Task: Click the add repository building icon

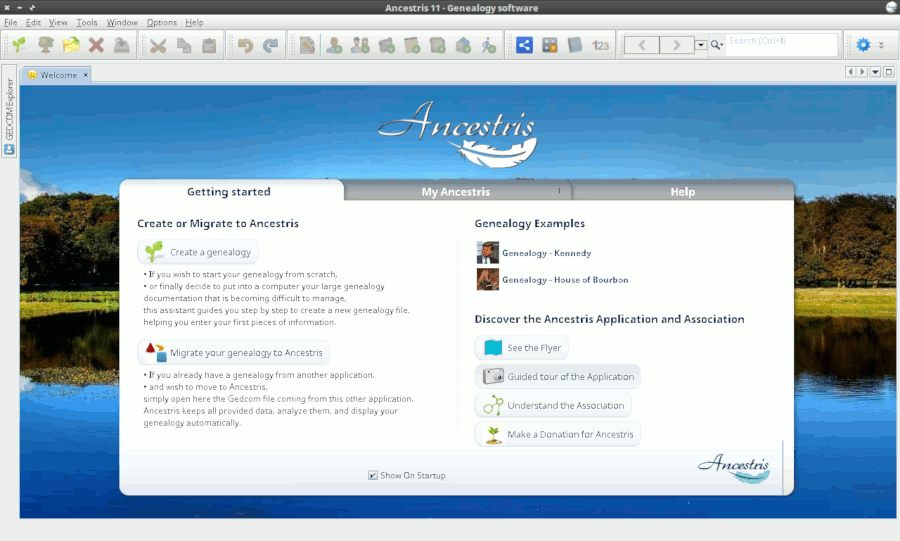Action: tap(463, 45)
